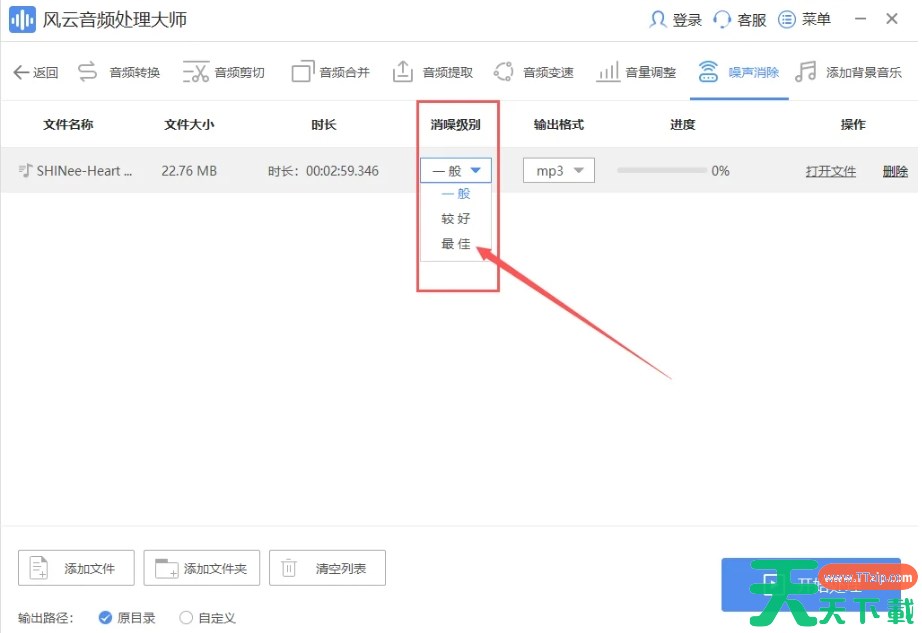The height and width of the screenshot is (633, 922).
Task: Open the 菜单 menu in title bar
Action: 805,20
